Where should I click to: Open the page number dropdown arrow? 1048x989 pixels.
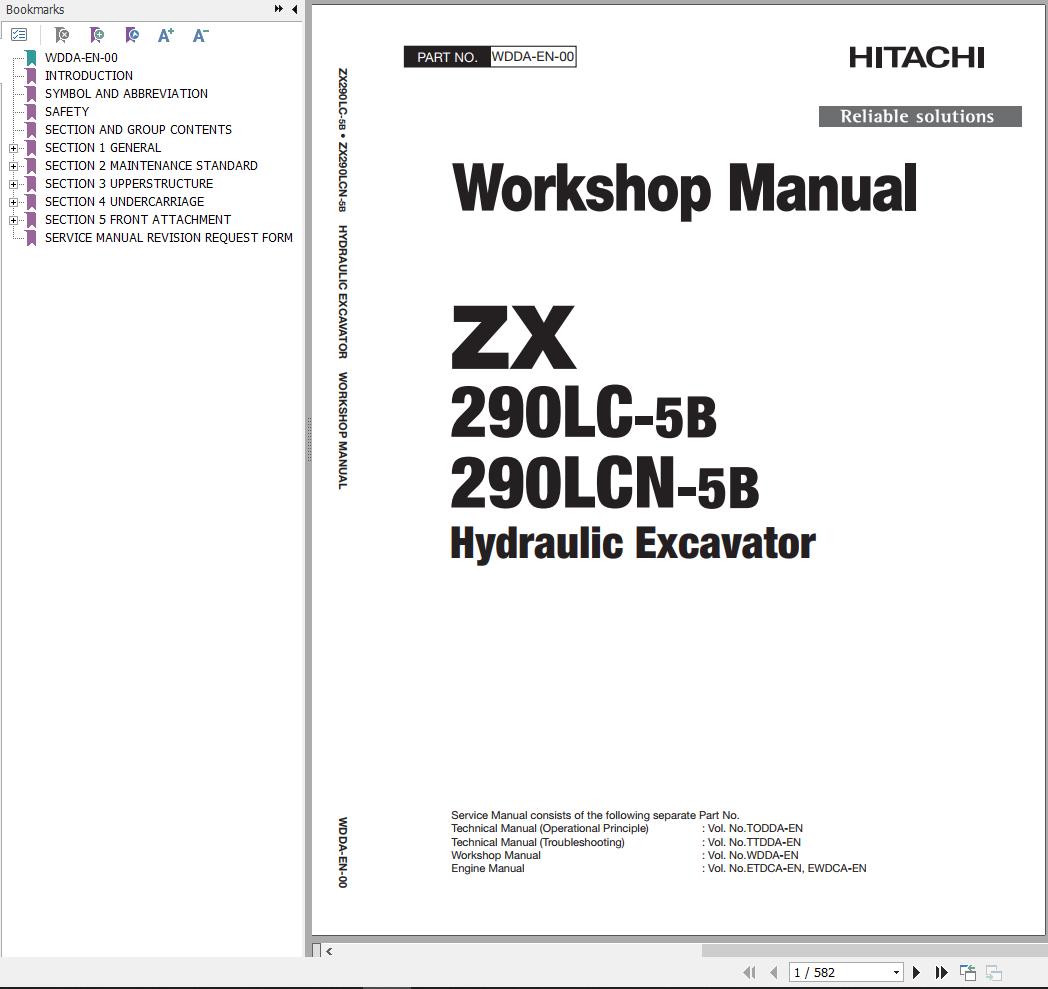pos(896,972)
